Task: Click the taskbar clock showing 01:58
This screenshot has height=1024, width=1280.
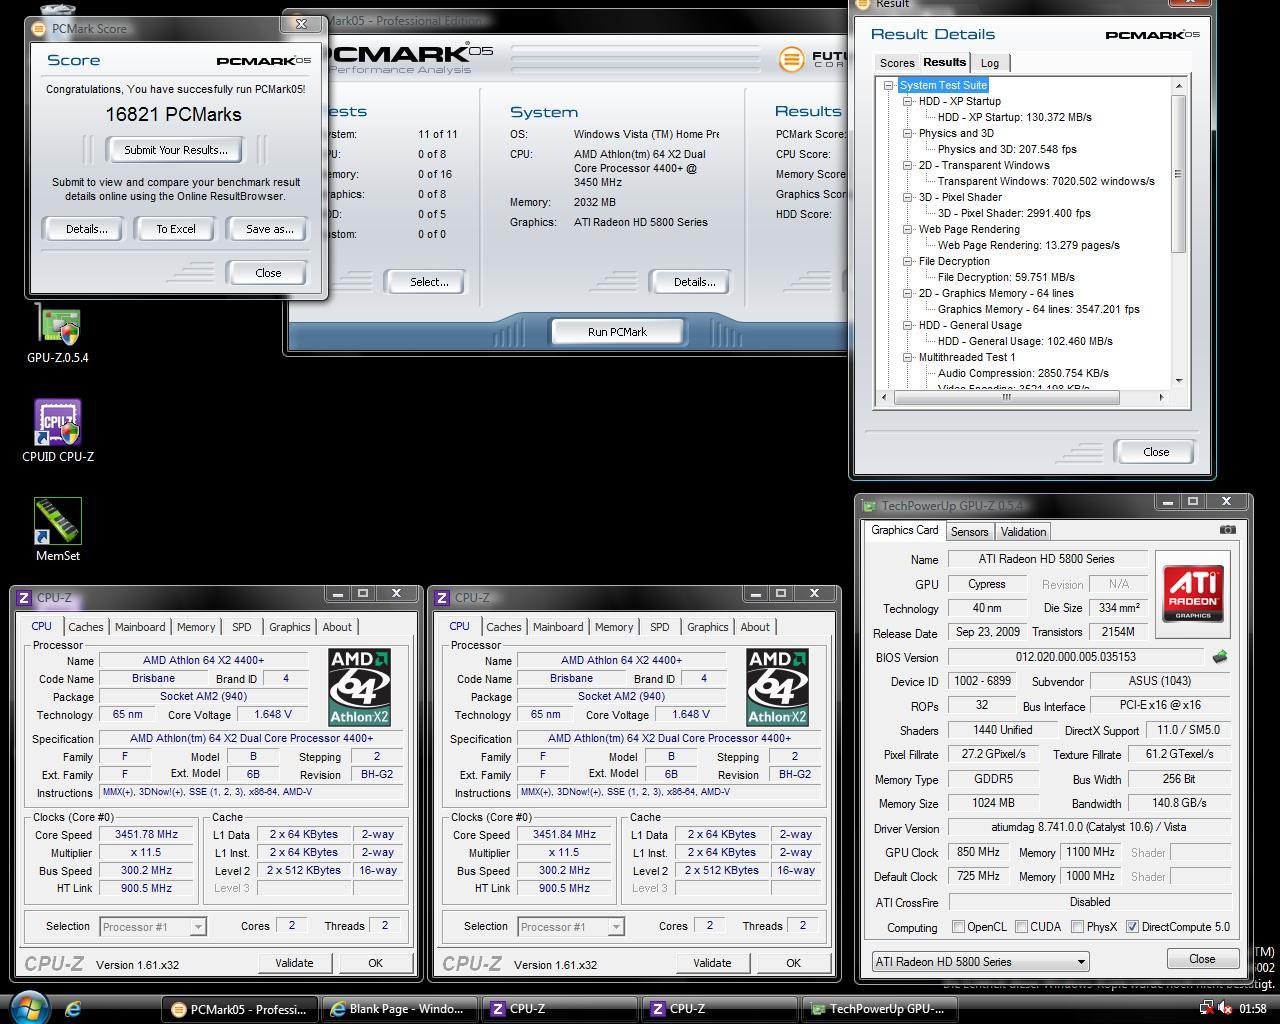Action: pyautogui.click(x=1252, y=1009)
